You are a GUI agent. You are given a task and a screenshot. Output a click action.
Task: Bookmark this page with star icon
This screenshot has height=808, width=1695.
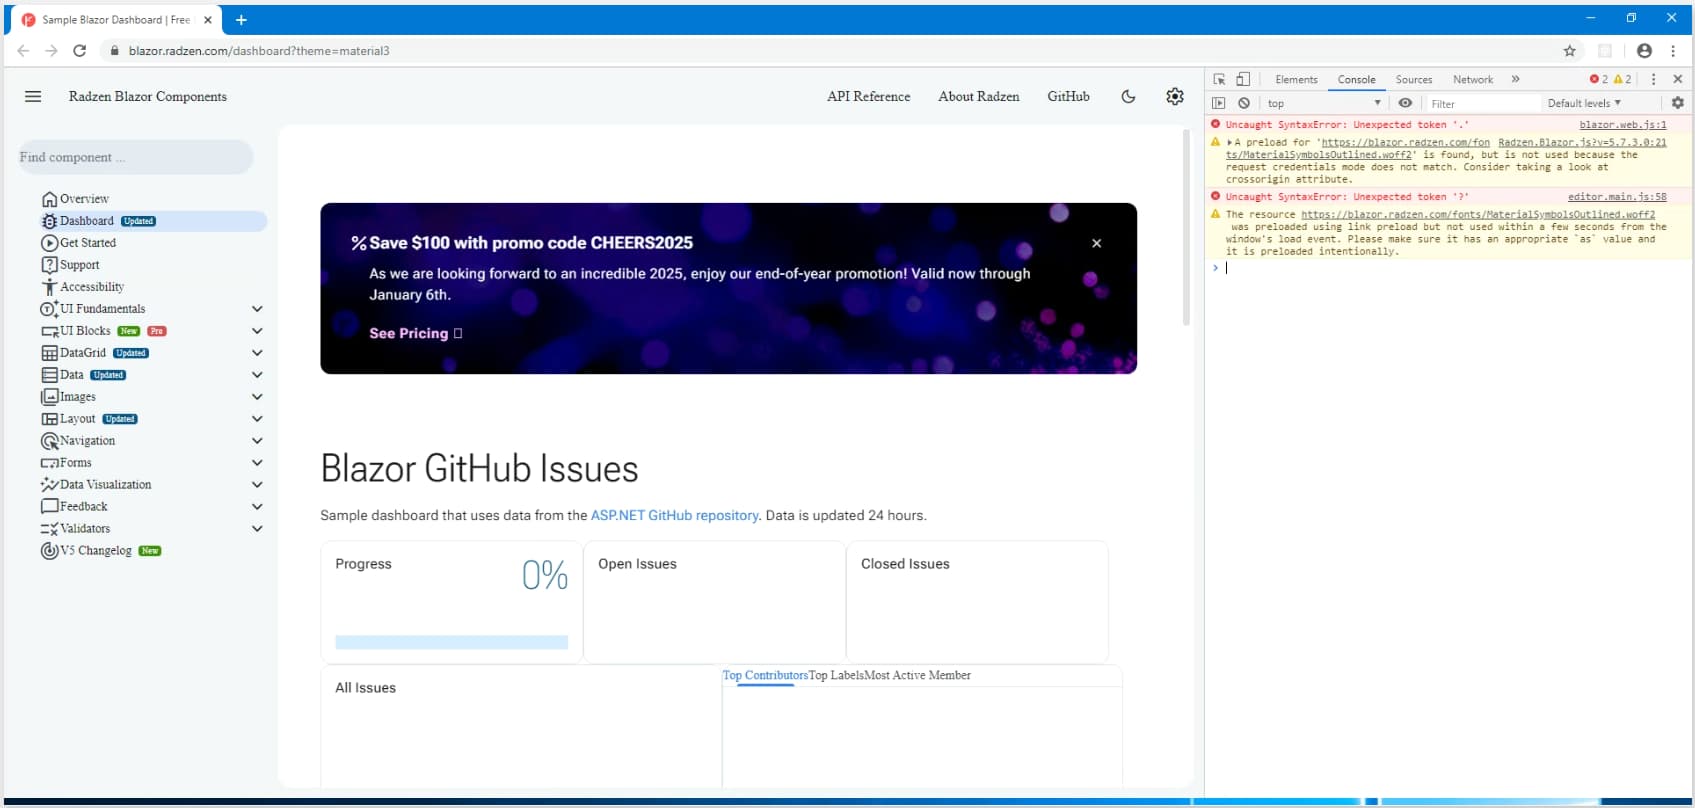[x=1570, y=51]
